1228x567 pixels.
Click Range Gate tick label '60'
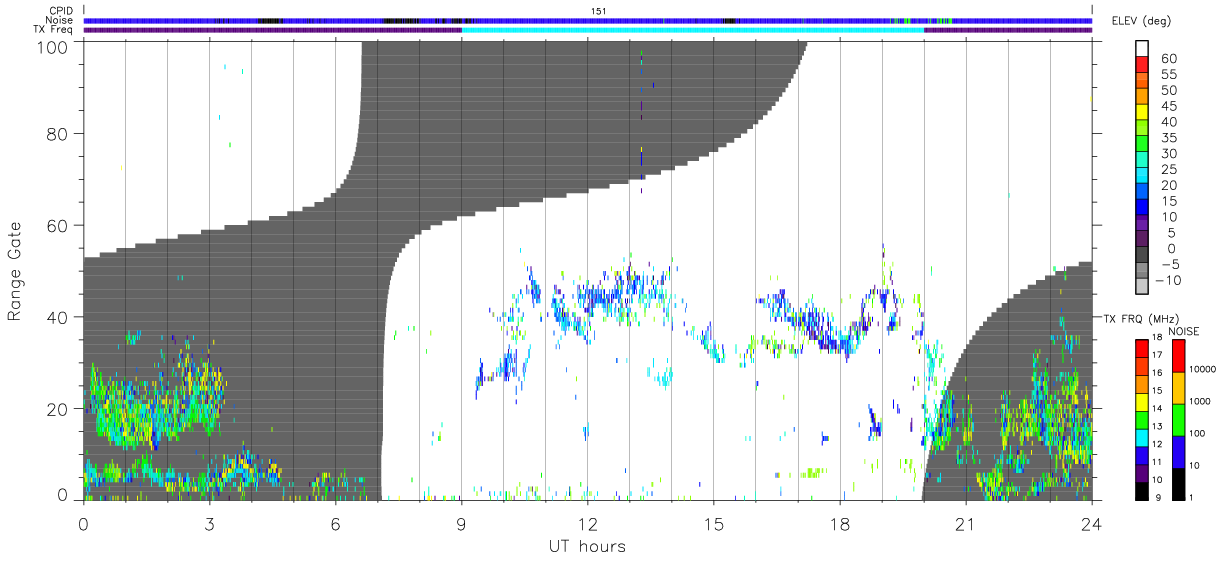coord(58,225)
